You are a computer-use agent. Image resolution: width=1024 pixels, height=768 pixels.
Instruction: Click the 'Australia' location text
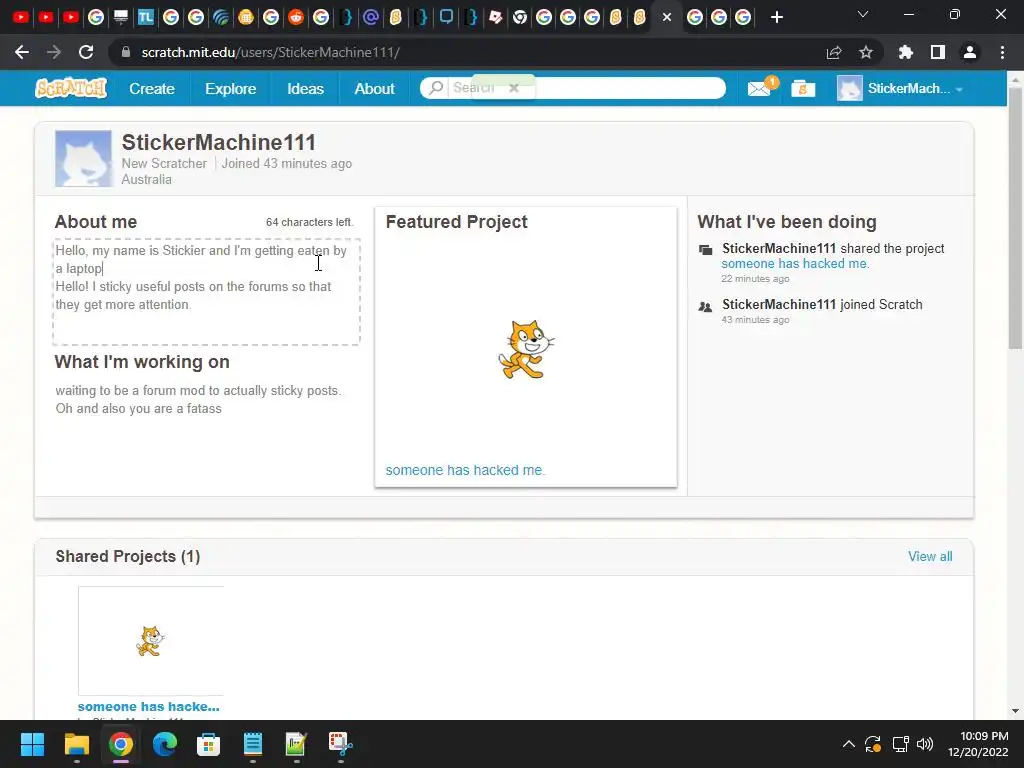tap(146, 180)
